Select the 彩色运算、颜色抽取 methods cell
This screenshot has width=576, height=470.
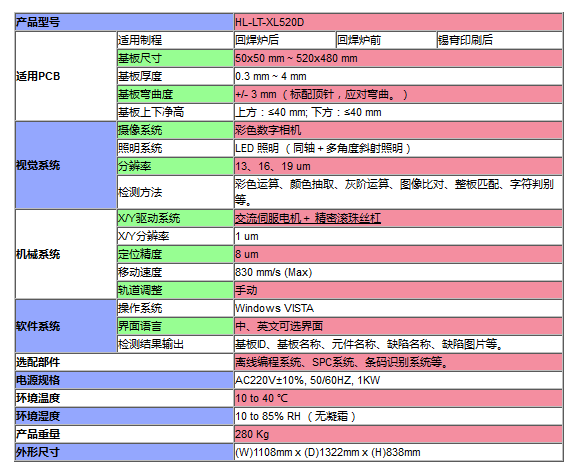tap(398, 192)
